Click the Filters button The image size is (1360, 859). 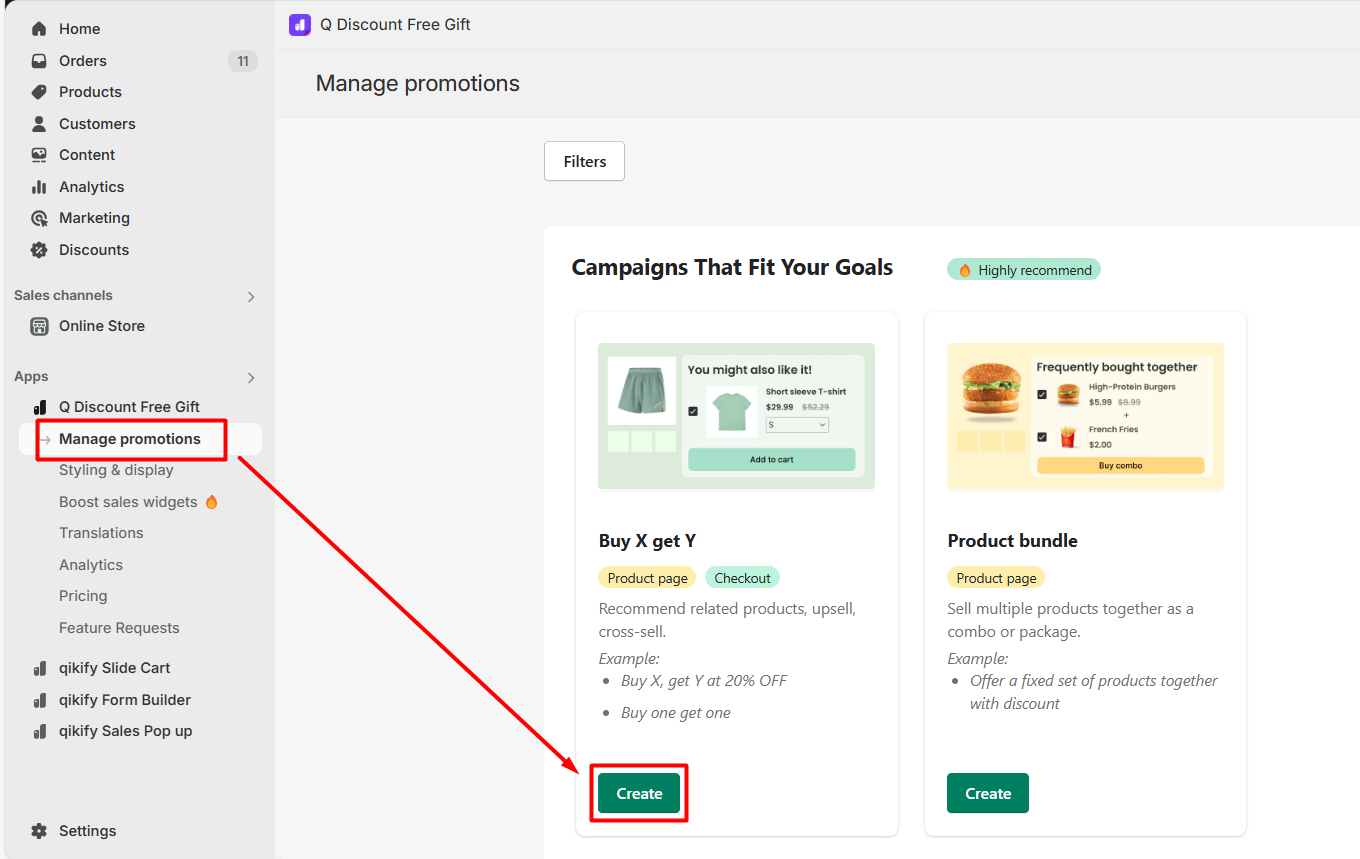click(x=584, y=161)
